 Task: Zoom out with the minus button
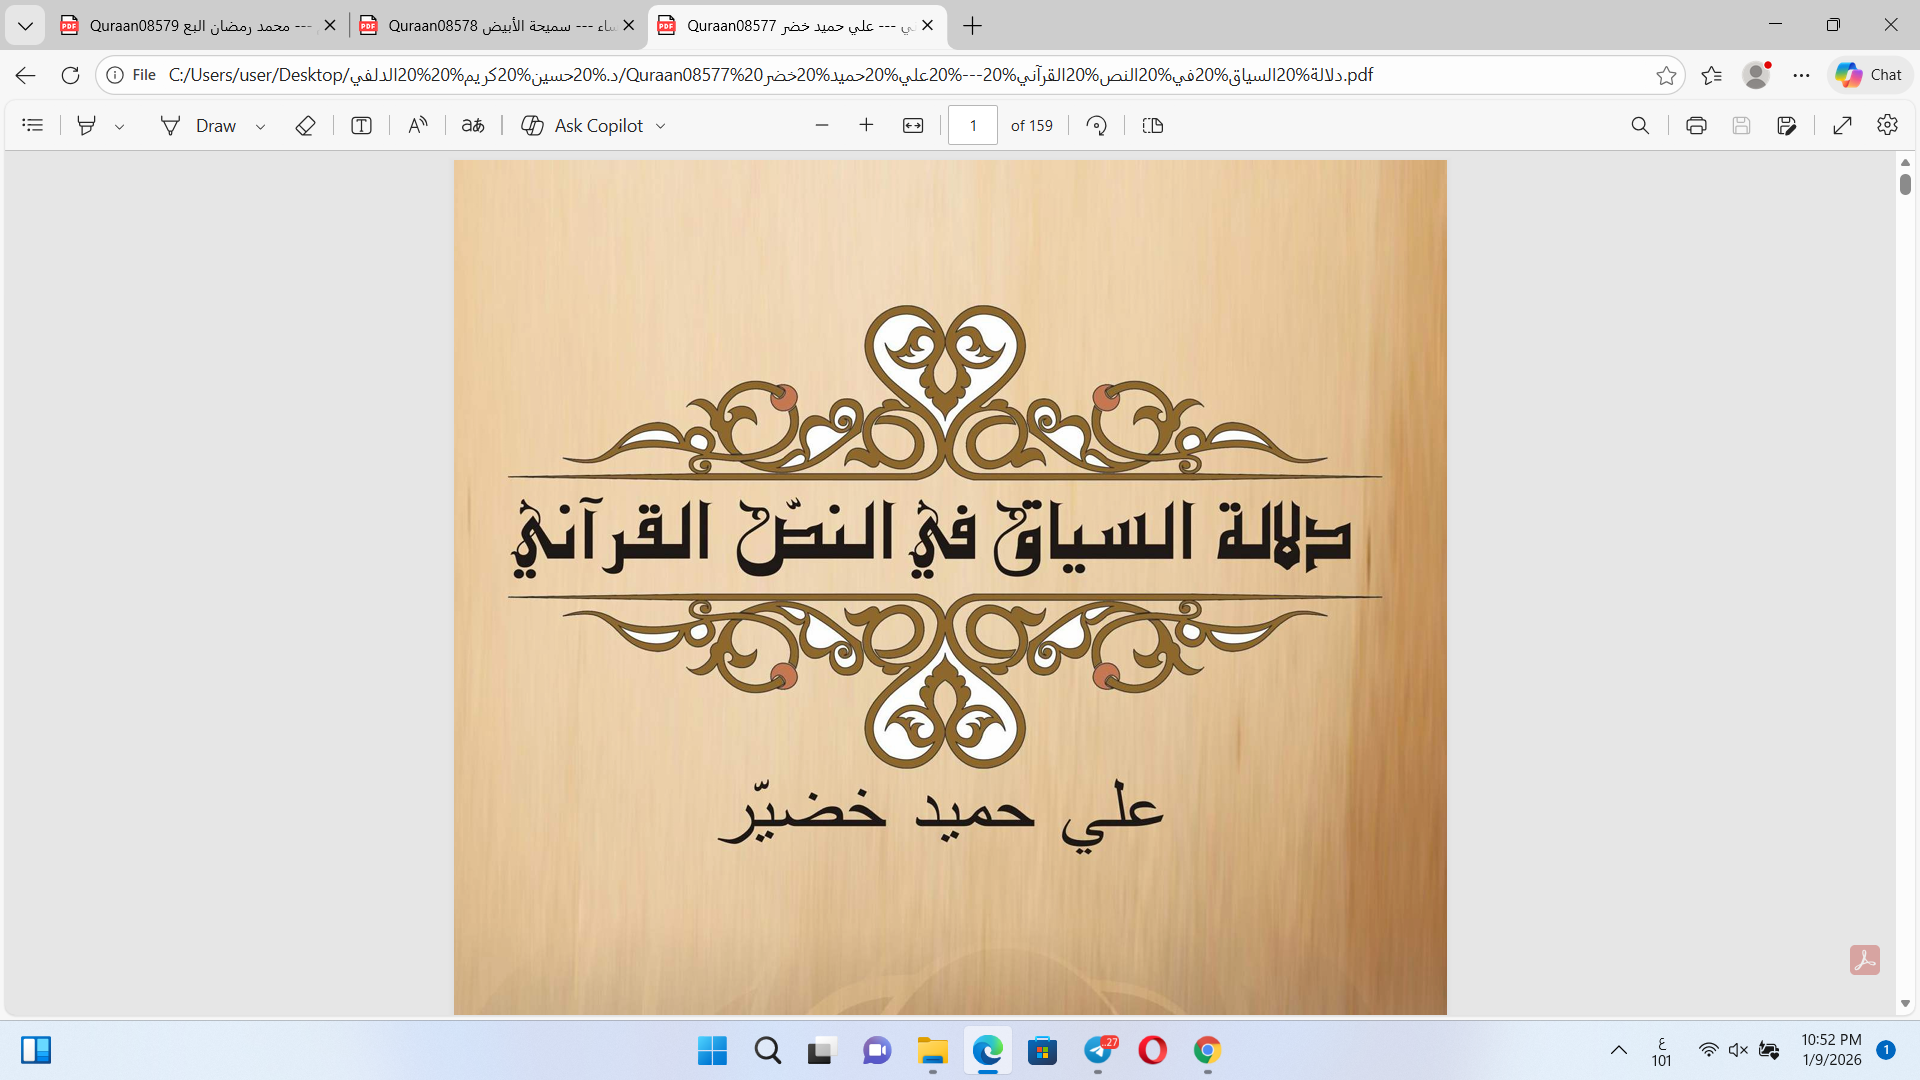[x=822, y=125]
